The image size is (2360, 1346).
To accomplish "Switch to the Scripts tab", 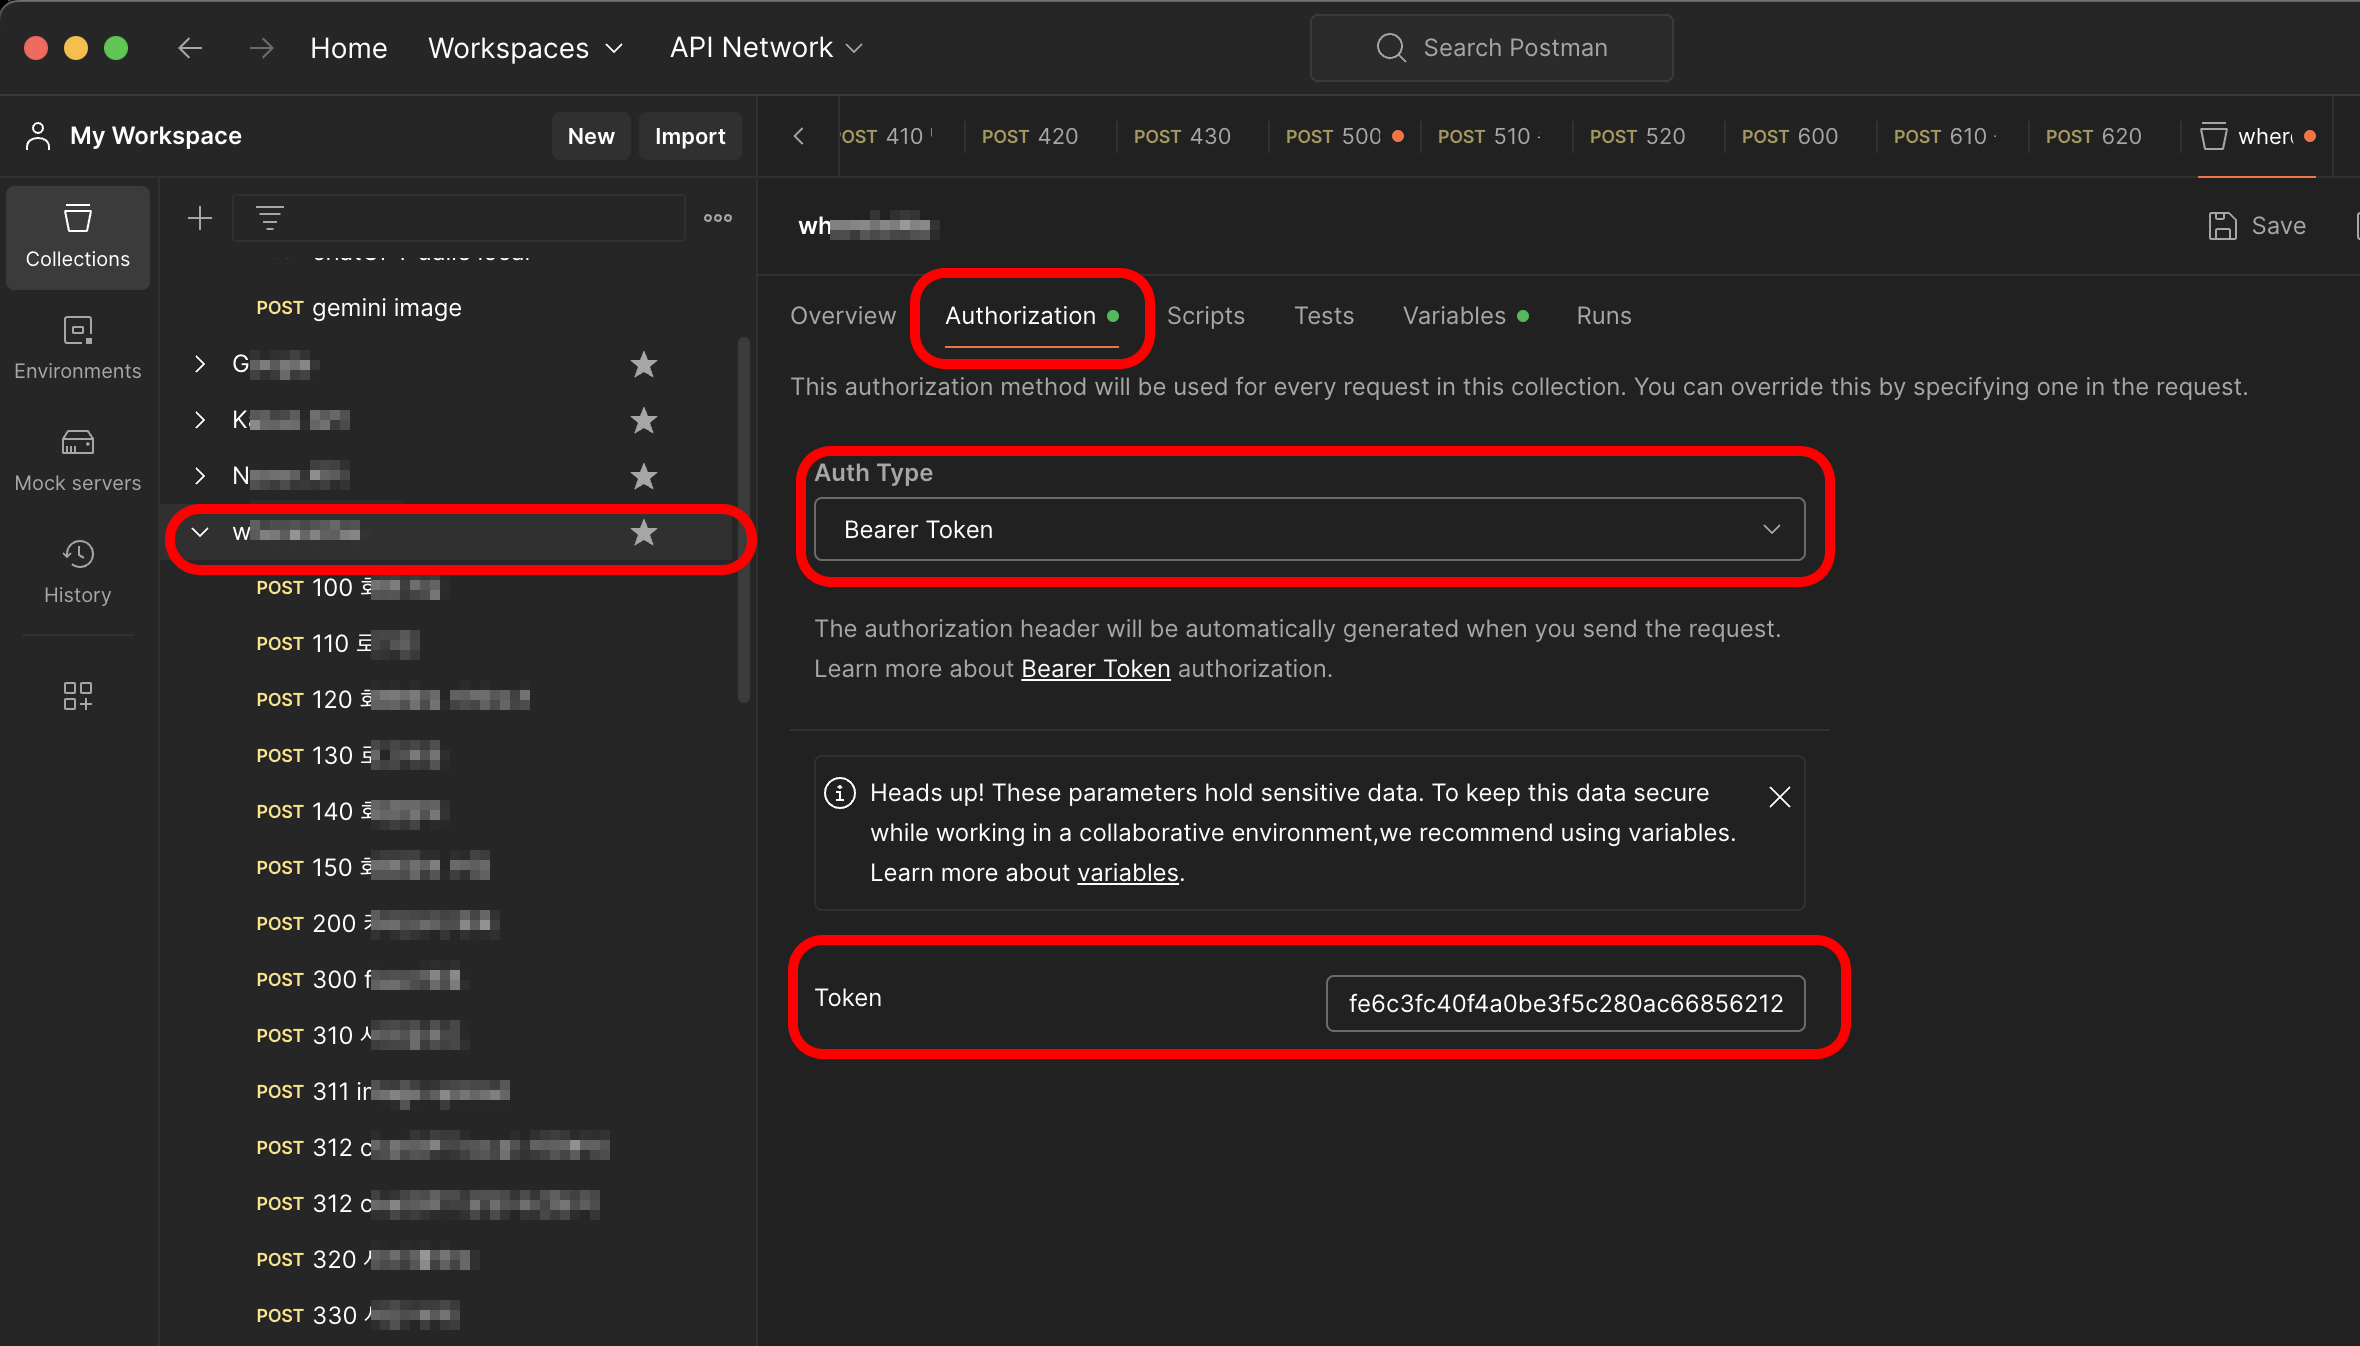I will click(1205, 316).
